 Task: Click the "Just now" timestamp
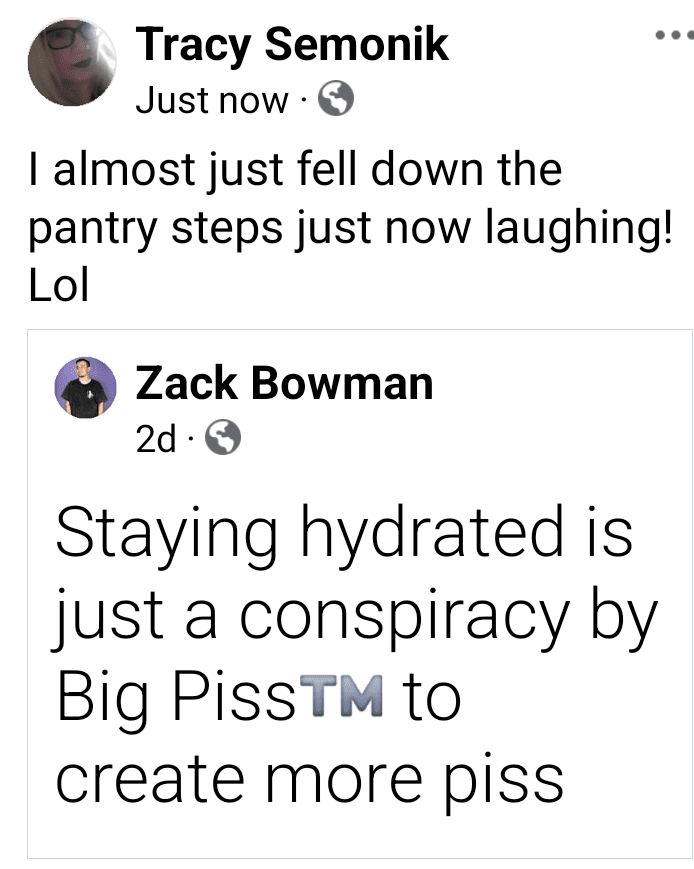(x=211, y=100)
